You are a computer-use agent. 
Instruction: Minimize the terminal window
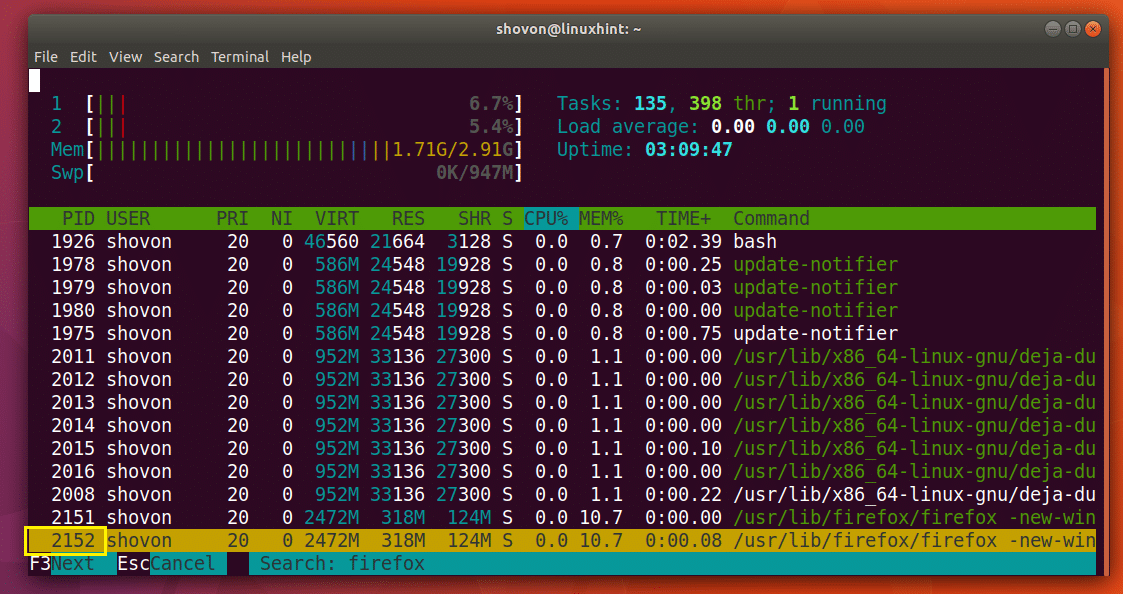pyautogui.click(x=1052, y=29)
